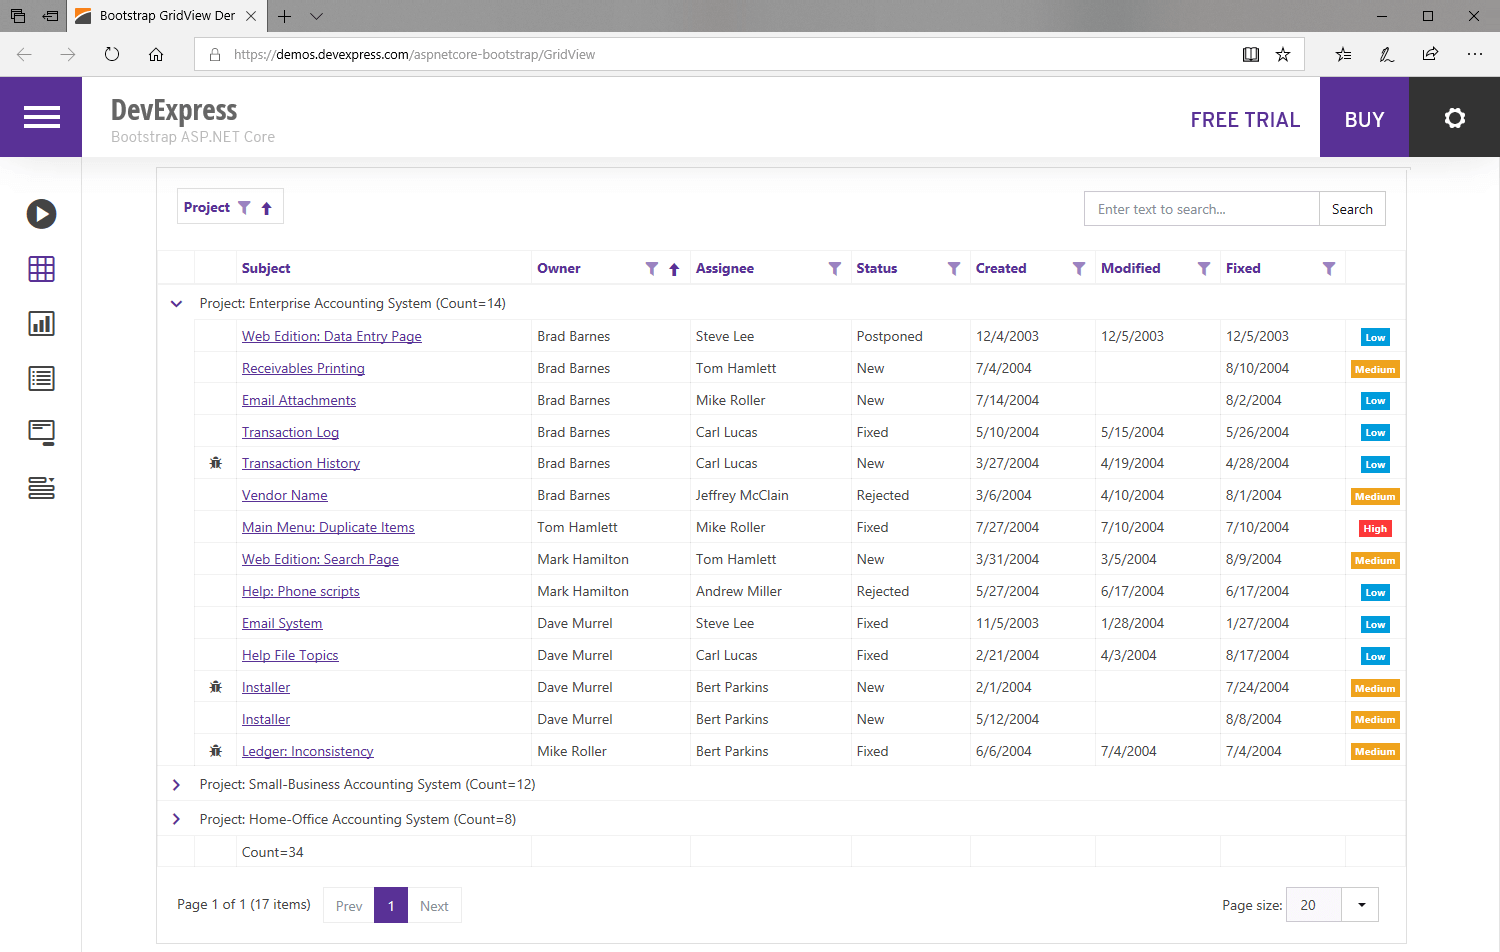Click the play circle sidebar icon
Screen dimensions: 1500x952
click(x=41, y=214)
